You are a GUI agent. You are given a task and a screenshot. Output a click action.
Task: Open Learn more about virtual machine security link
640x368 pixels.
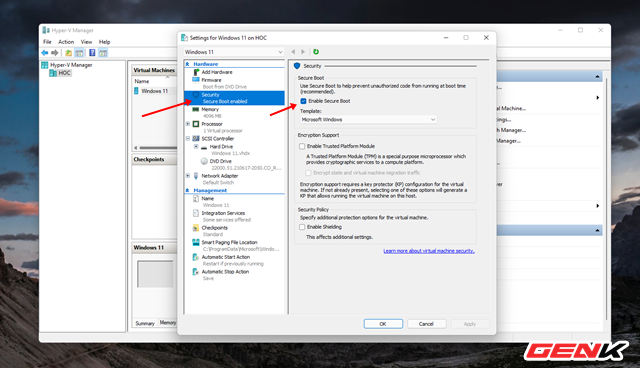(x=429, y=251)
